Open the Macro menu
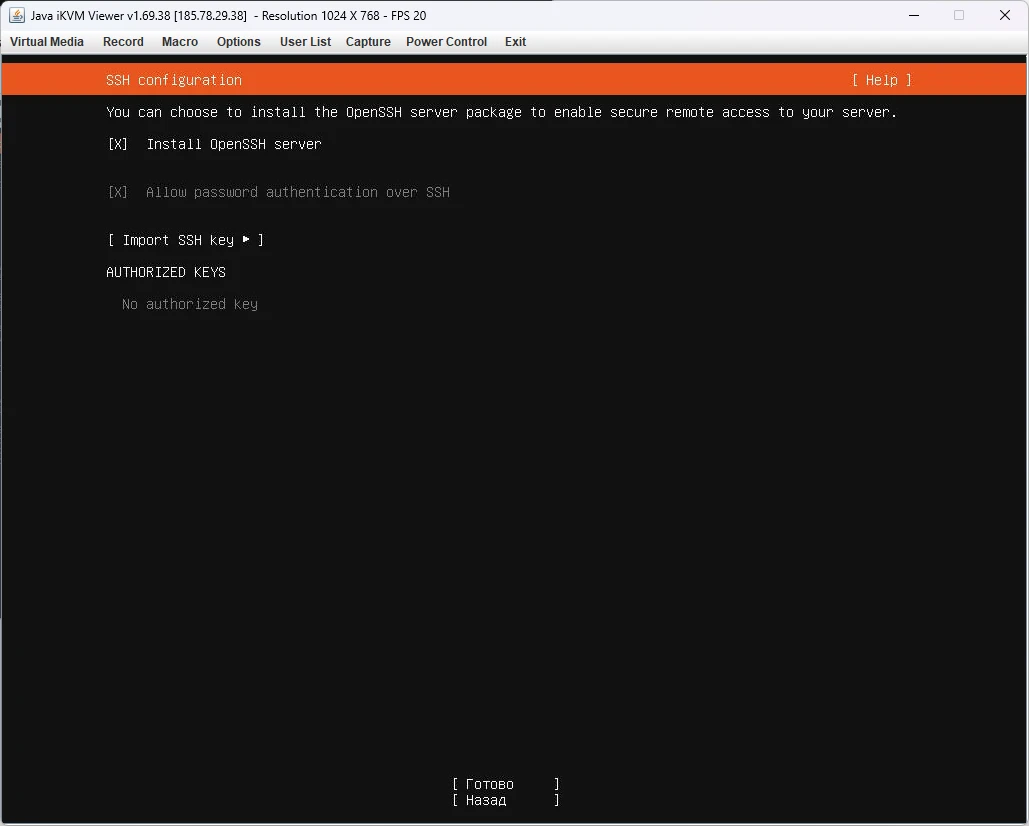This screenshot has height=826, width=1029. 180,42
